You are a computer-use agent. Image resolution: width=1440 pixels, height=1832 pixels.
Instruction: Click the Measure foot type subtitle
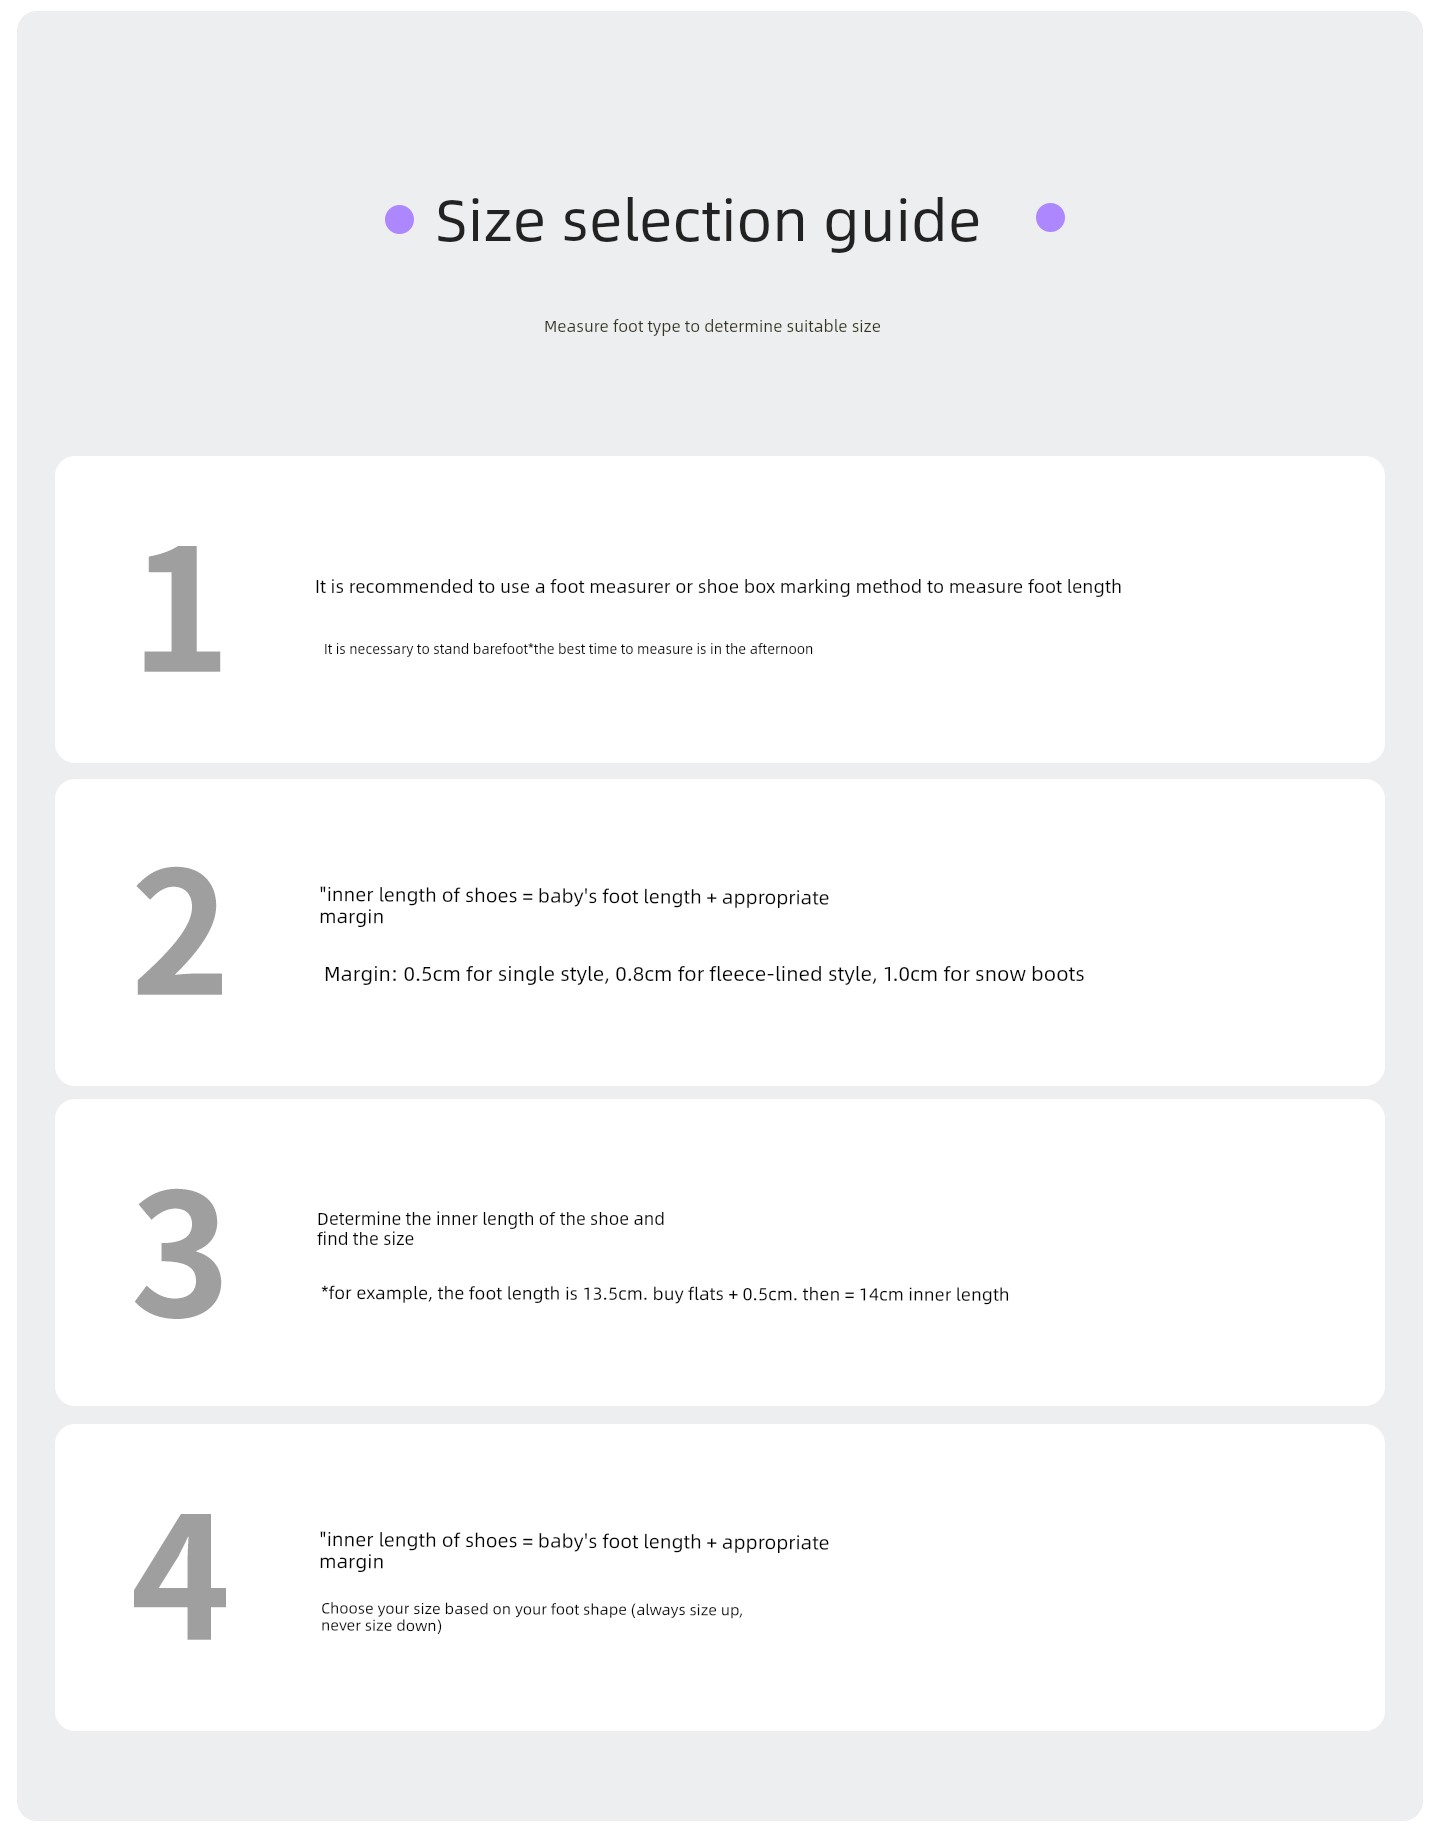pyautogui.click(x=712, y=326)
